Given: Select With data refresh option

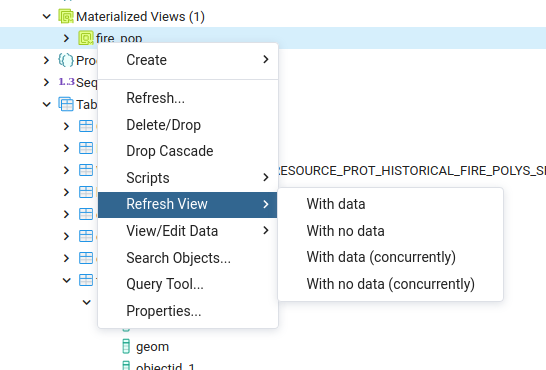Looking at the screenshot, I should pos(390,204).
